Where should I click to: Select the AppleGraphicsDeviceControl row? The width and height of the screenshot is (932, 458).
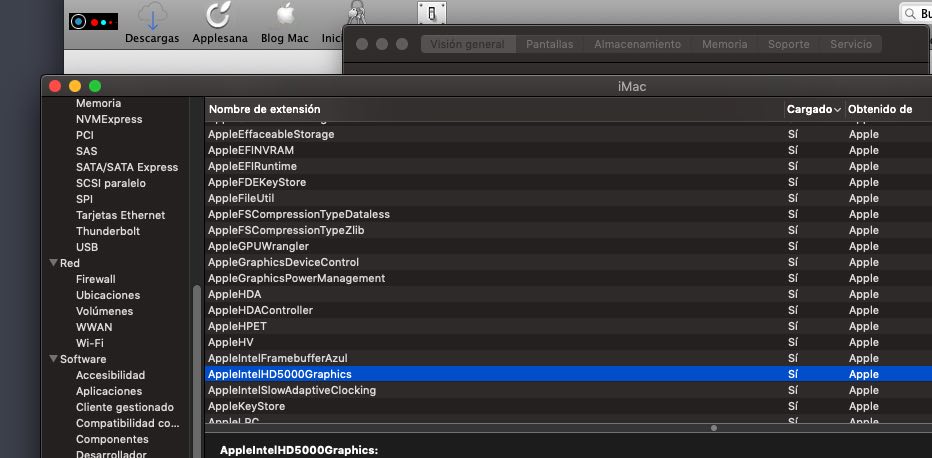(568, 263)
